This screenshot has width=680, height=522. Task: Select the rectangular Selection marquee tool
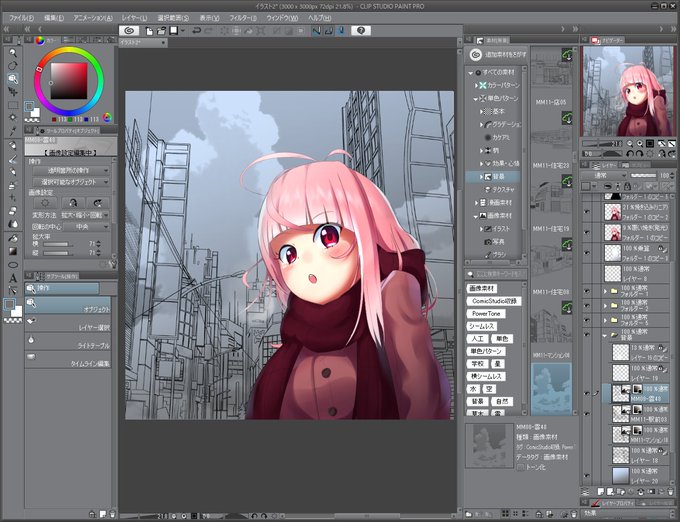(x=13, y=105)
